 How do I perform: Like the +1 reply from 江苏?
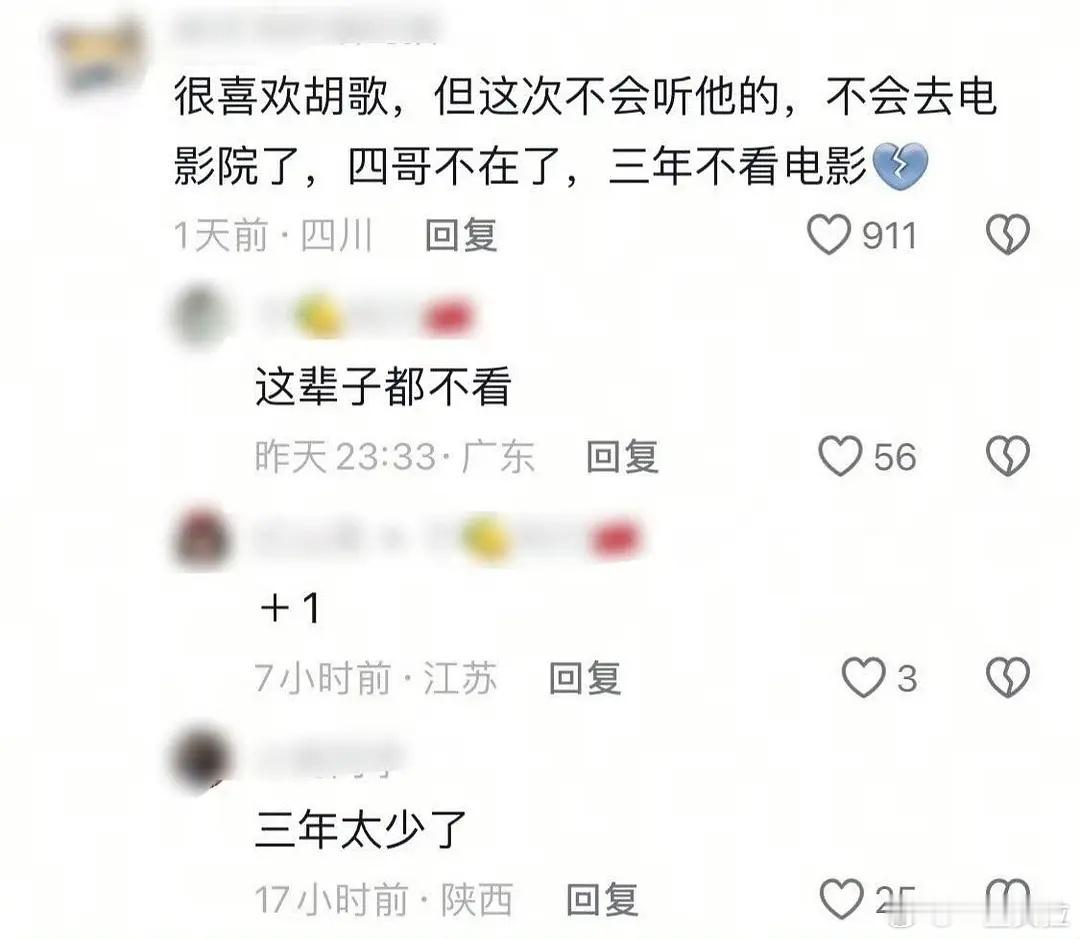coord(863,677)
